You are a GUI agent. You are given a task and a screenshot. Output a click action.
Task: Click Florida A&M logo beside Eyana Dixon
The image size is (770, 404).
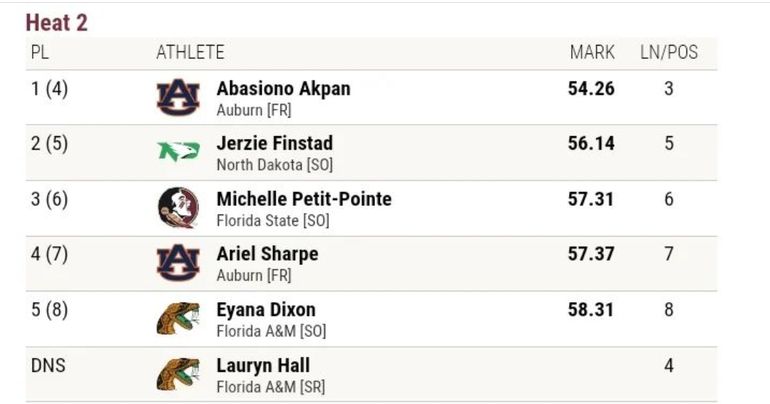[178, 319]
